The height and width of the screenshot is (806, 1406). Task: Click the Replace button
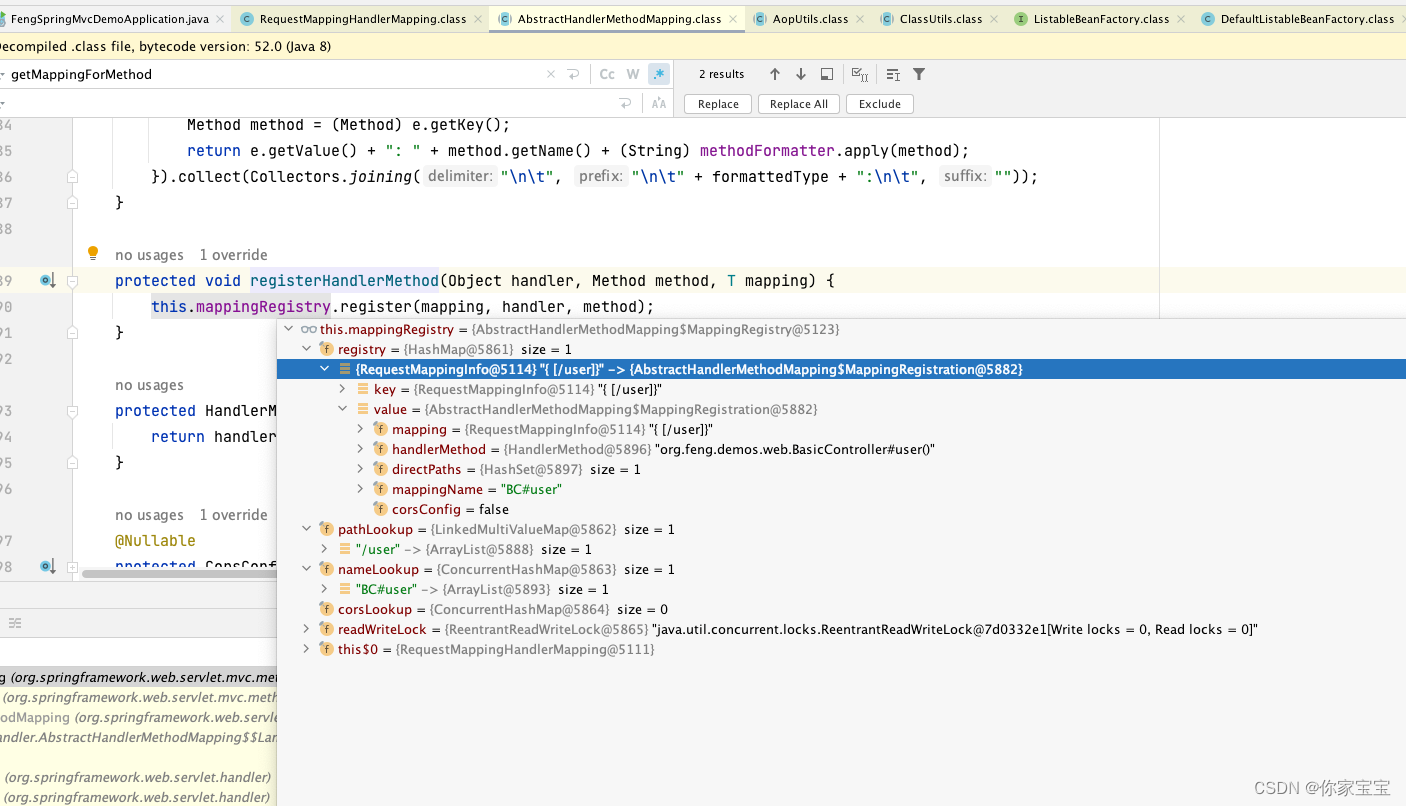pos(718,104)
